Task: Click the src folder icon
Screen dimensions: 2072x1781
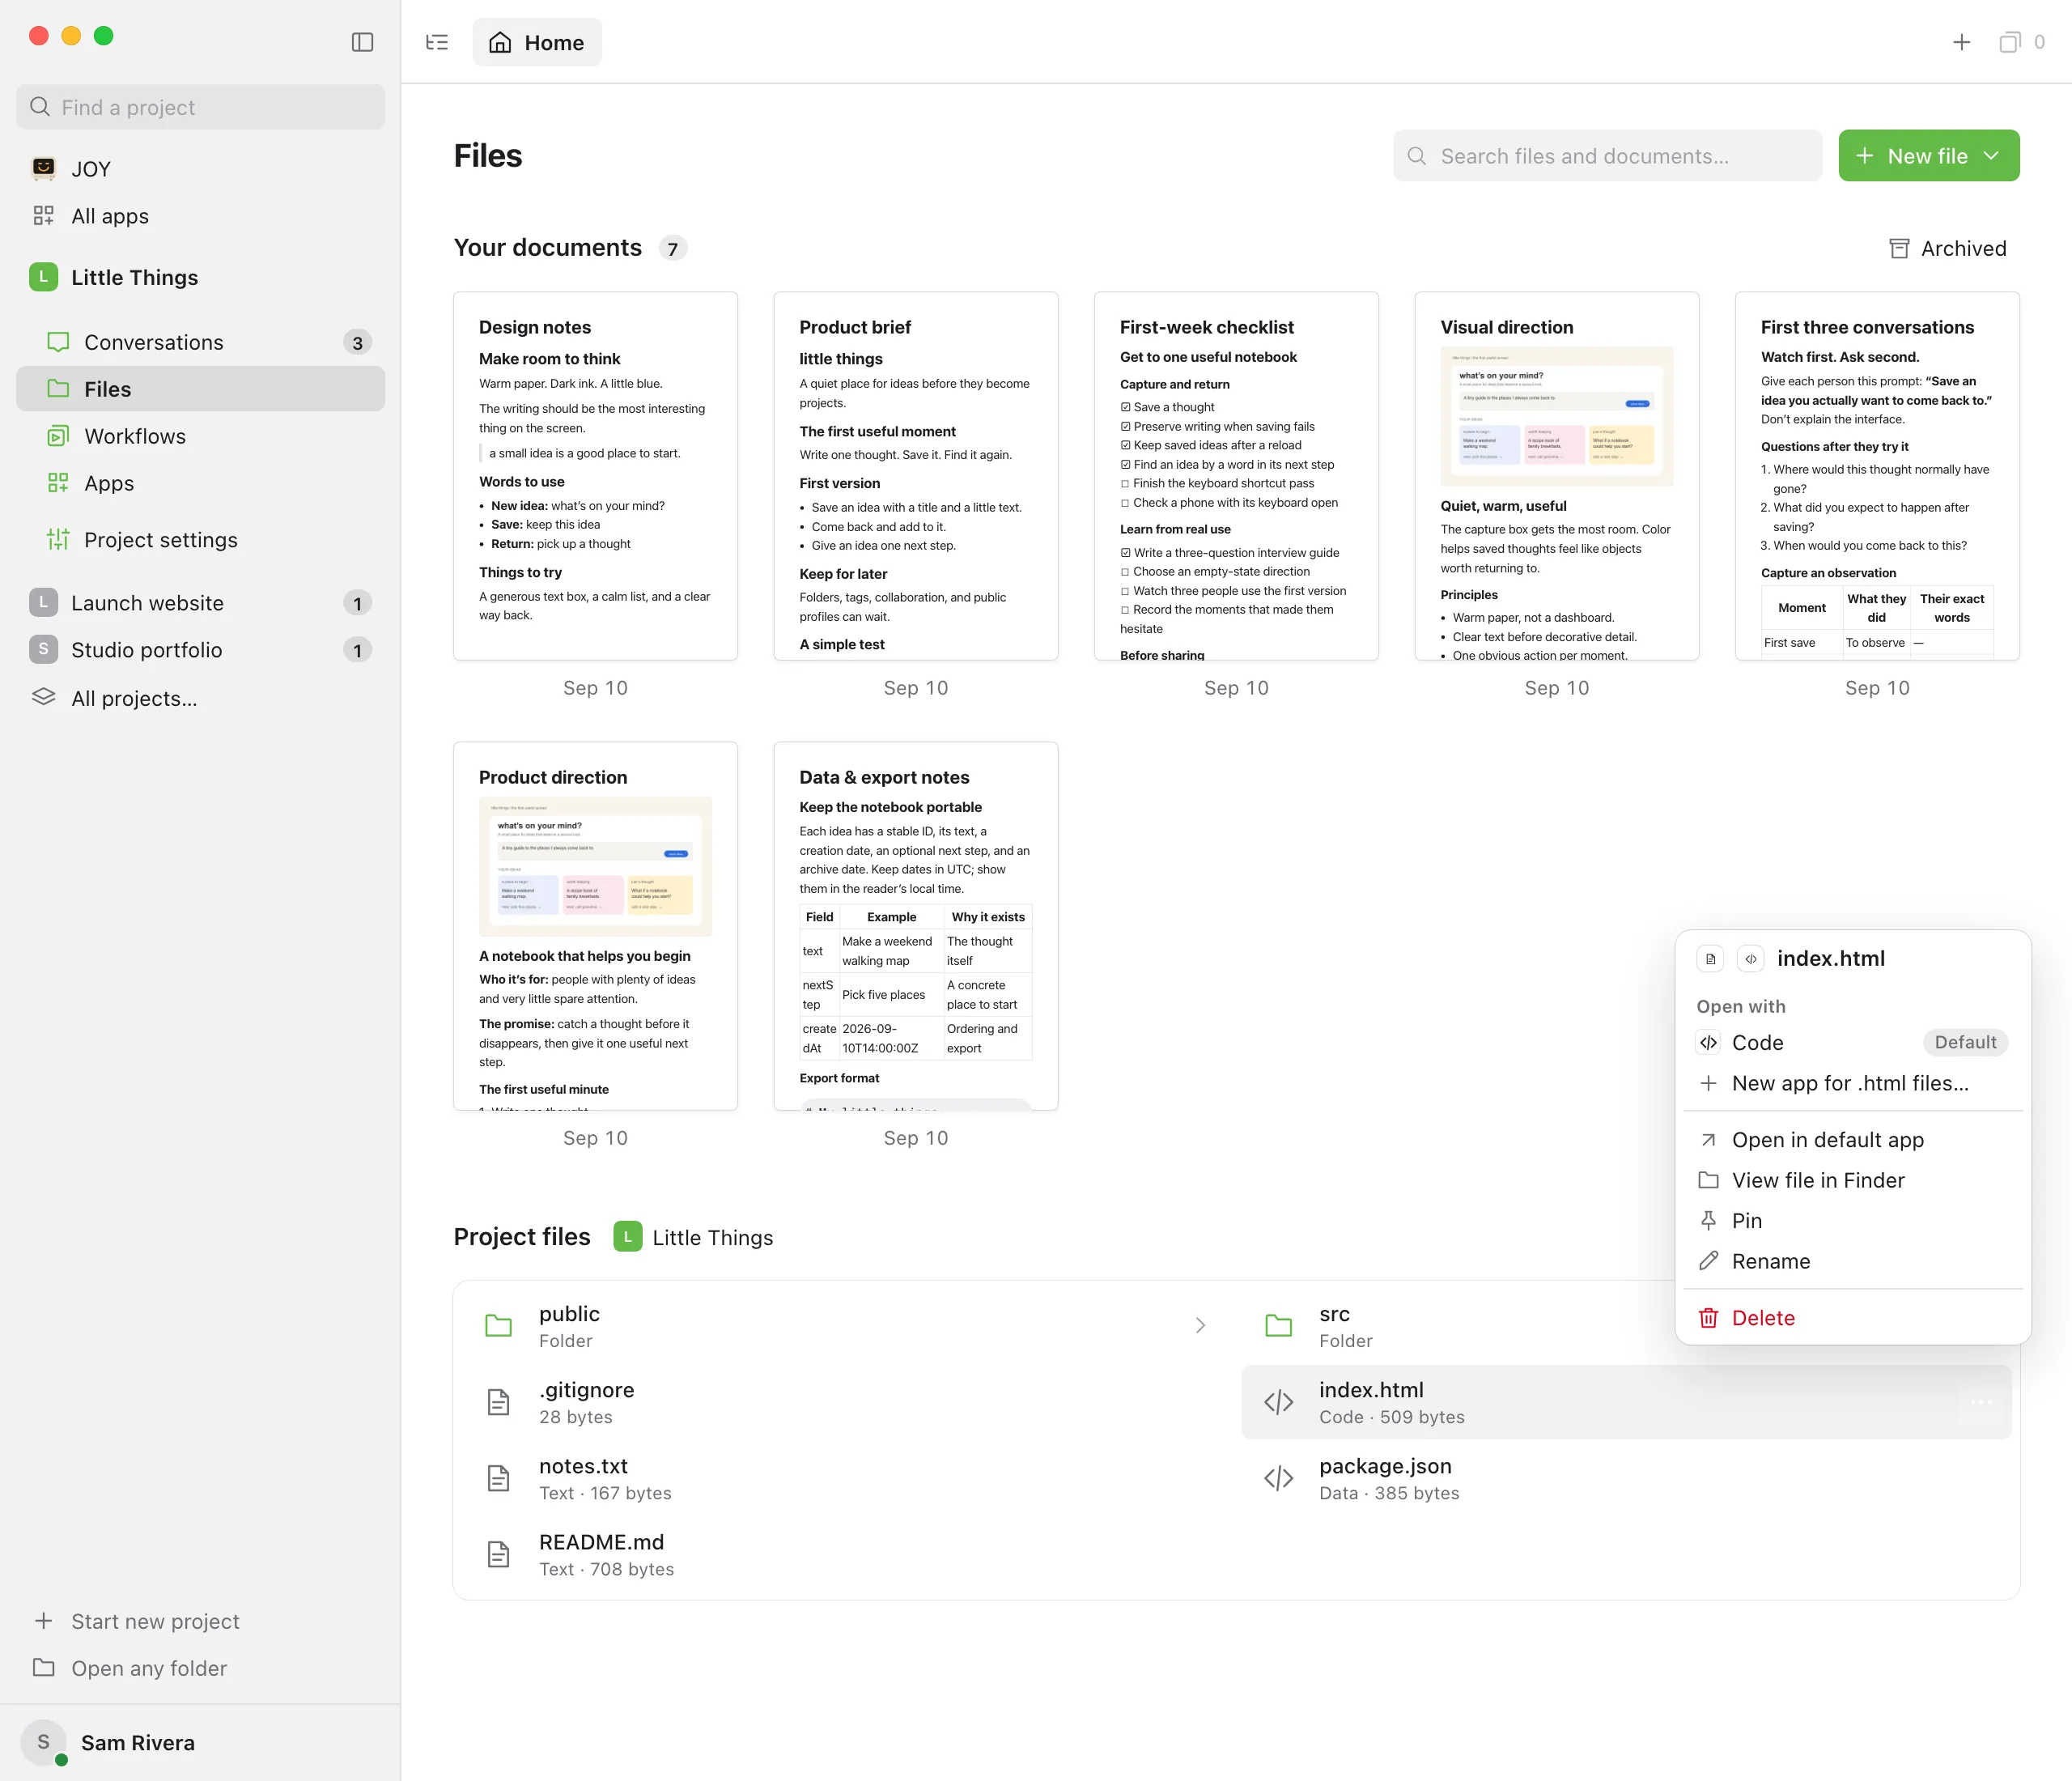Action: point(1278,1326)
